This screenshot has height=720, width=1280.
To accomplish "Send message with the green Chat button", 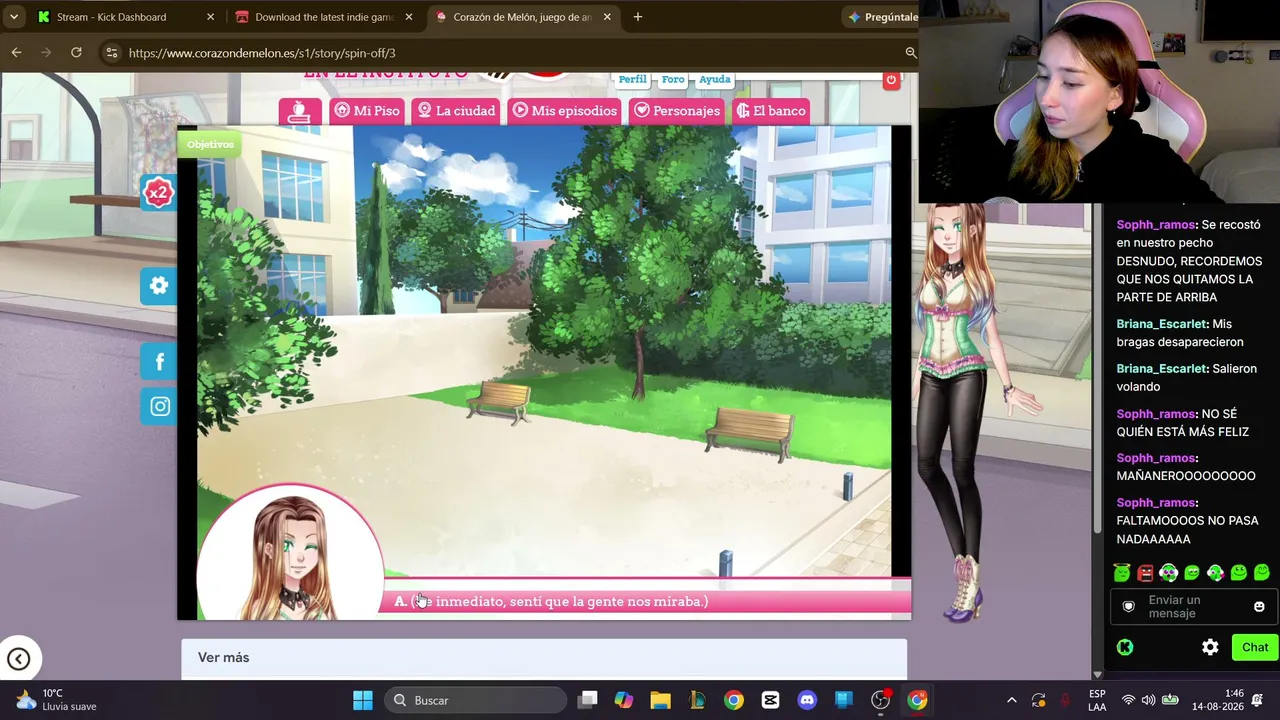I will [x=1255, y=647].
